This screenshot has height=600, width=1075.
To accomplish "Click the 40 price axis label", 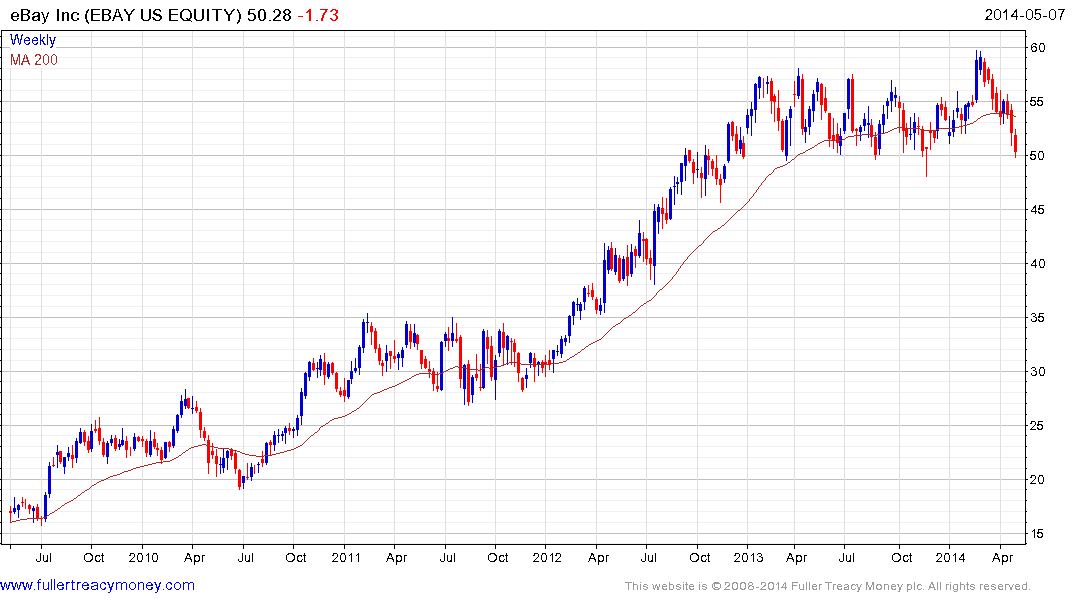I will coord(1037,263).
